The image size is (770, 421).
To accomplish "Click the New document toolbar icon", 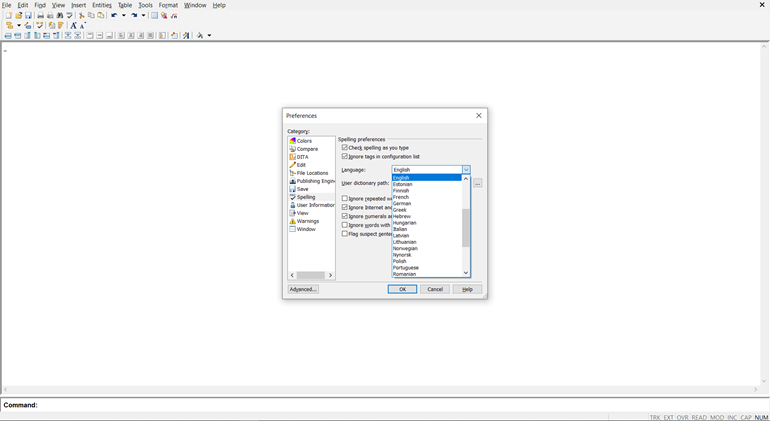I will pyautogui.click(x=9, y=16).
